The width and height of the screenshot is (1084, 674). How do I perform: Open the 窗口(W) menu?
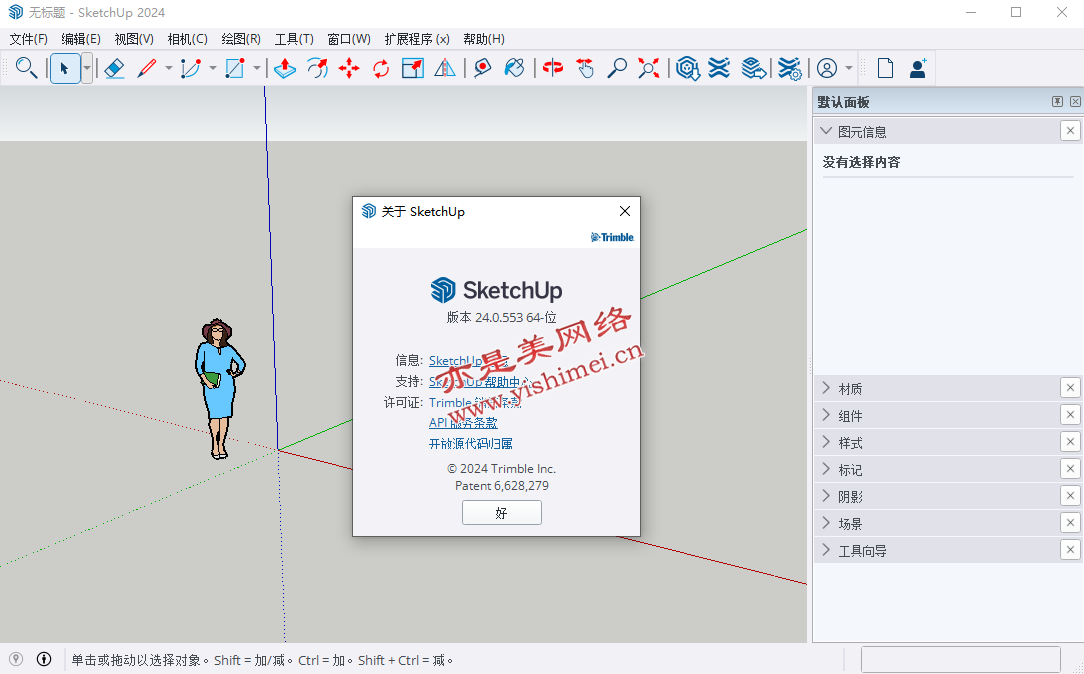pos(348,39)
